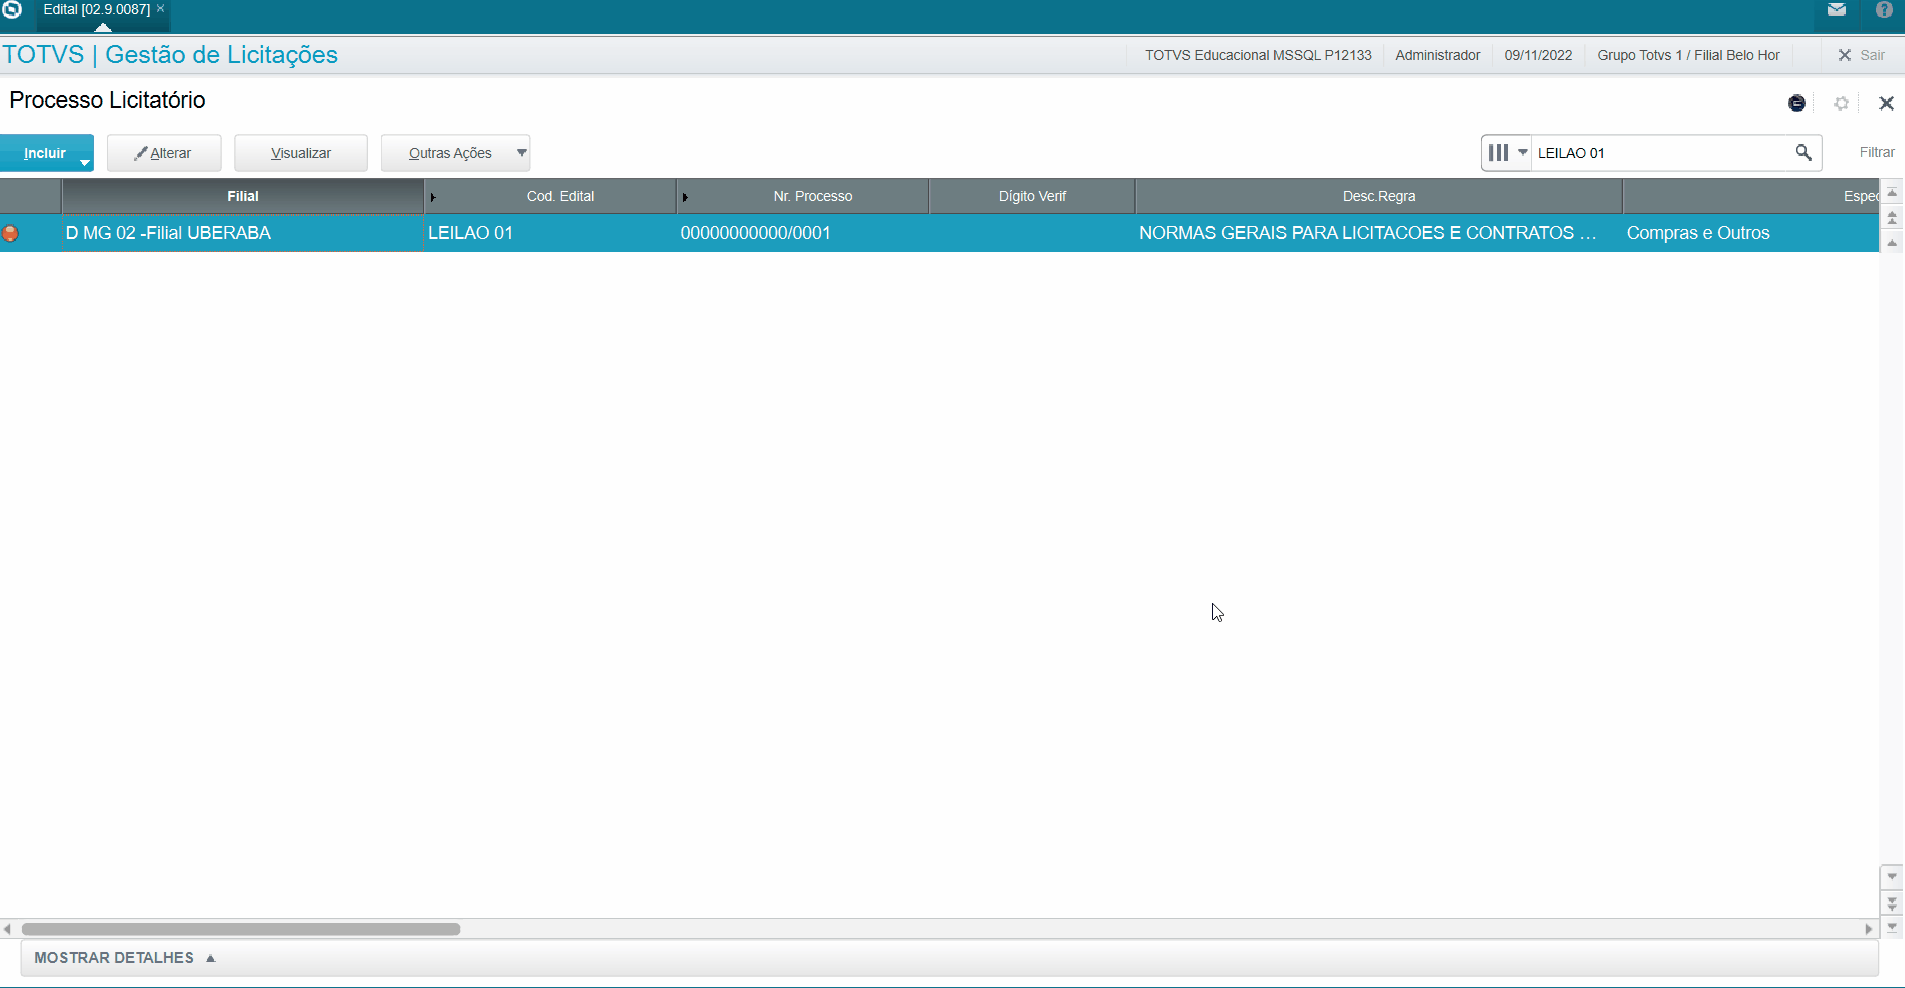1905x988 pixels.
Task: Click 'TOTVS Educacional MSSQL P12133' environment label
Action: click(1258, 55)
